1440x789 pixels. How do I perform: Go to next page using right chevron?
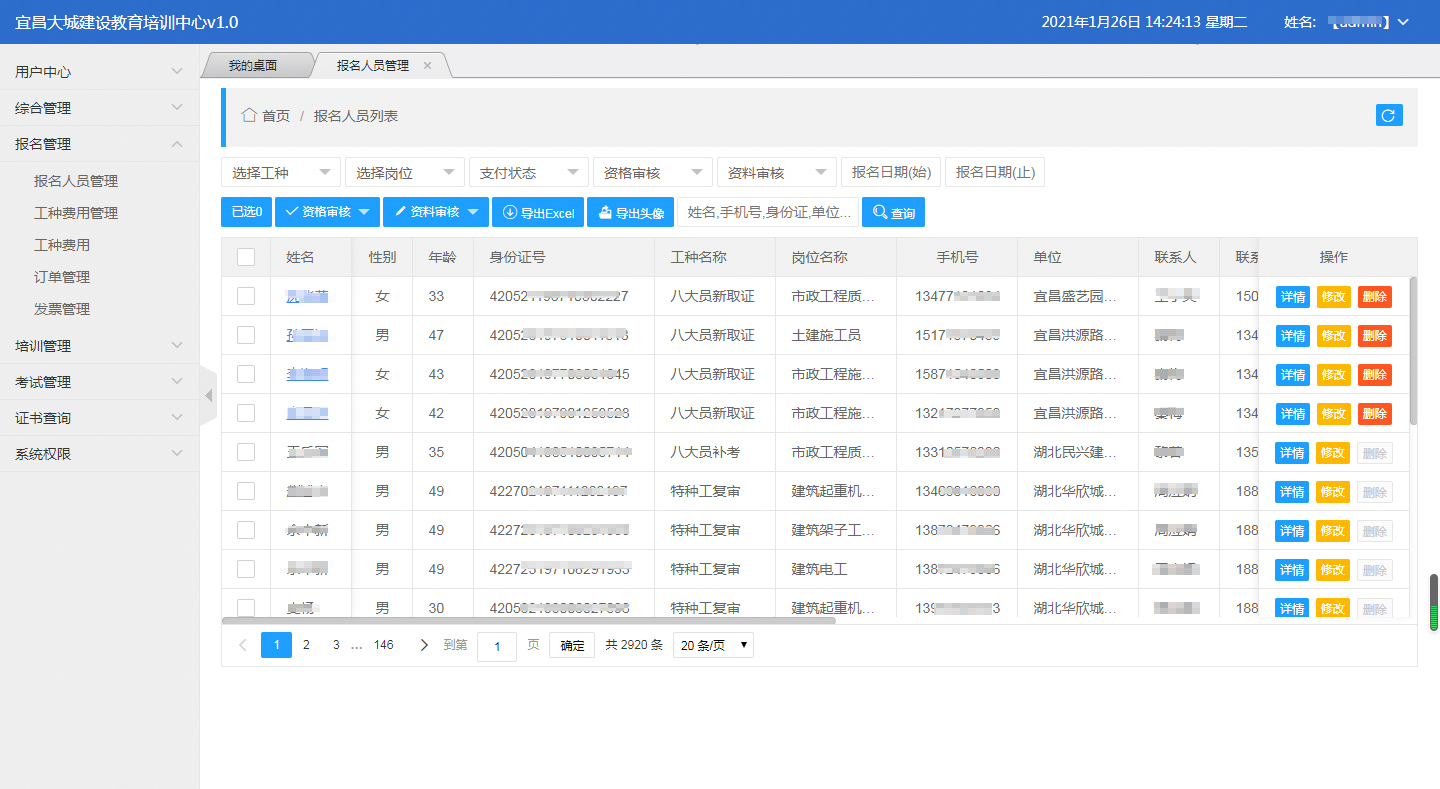pyautogui.click(x=424, y=645)
